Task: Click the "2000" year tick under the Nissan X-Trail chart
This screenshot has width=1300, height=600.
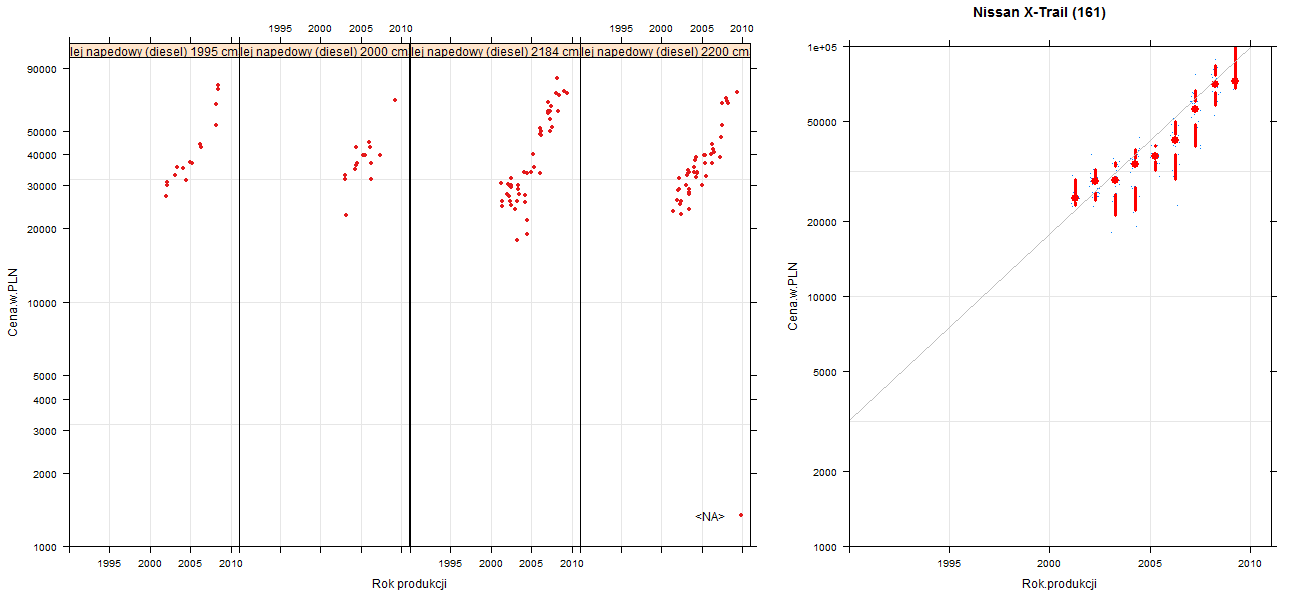Action: pos(1049,565)
